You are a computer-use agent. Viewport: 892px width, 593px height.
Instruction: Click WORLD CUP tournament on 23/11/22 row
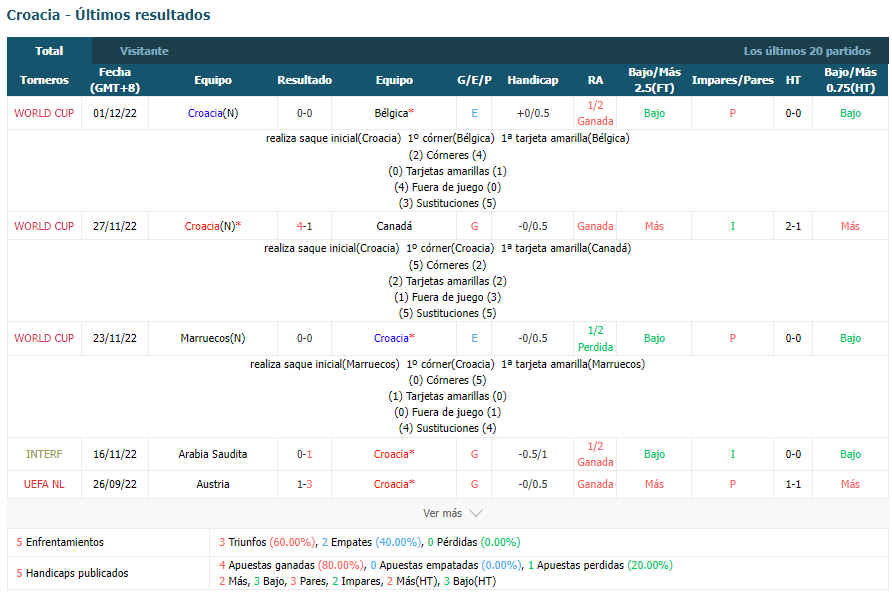click(44, 338)
